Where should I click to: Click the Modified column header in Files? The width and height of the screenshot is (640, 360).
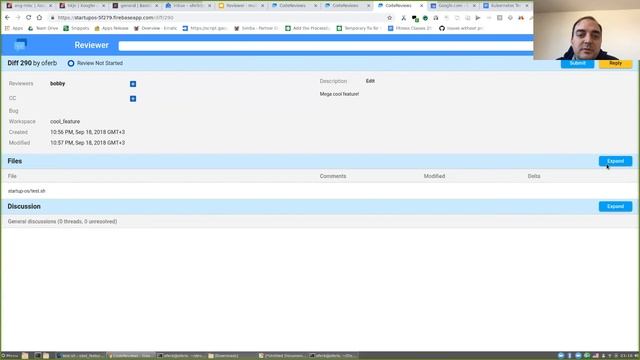(x=434, y=176)
